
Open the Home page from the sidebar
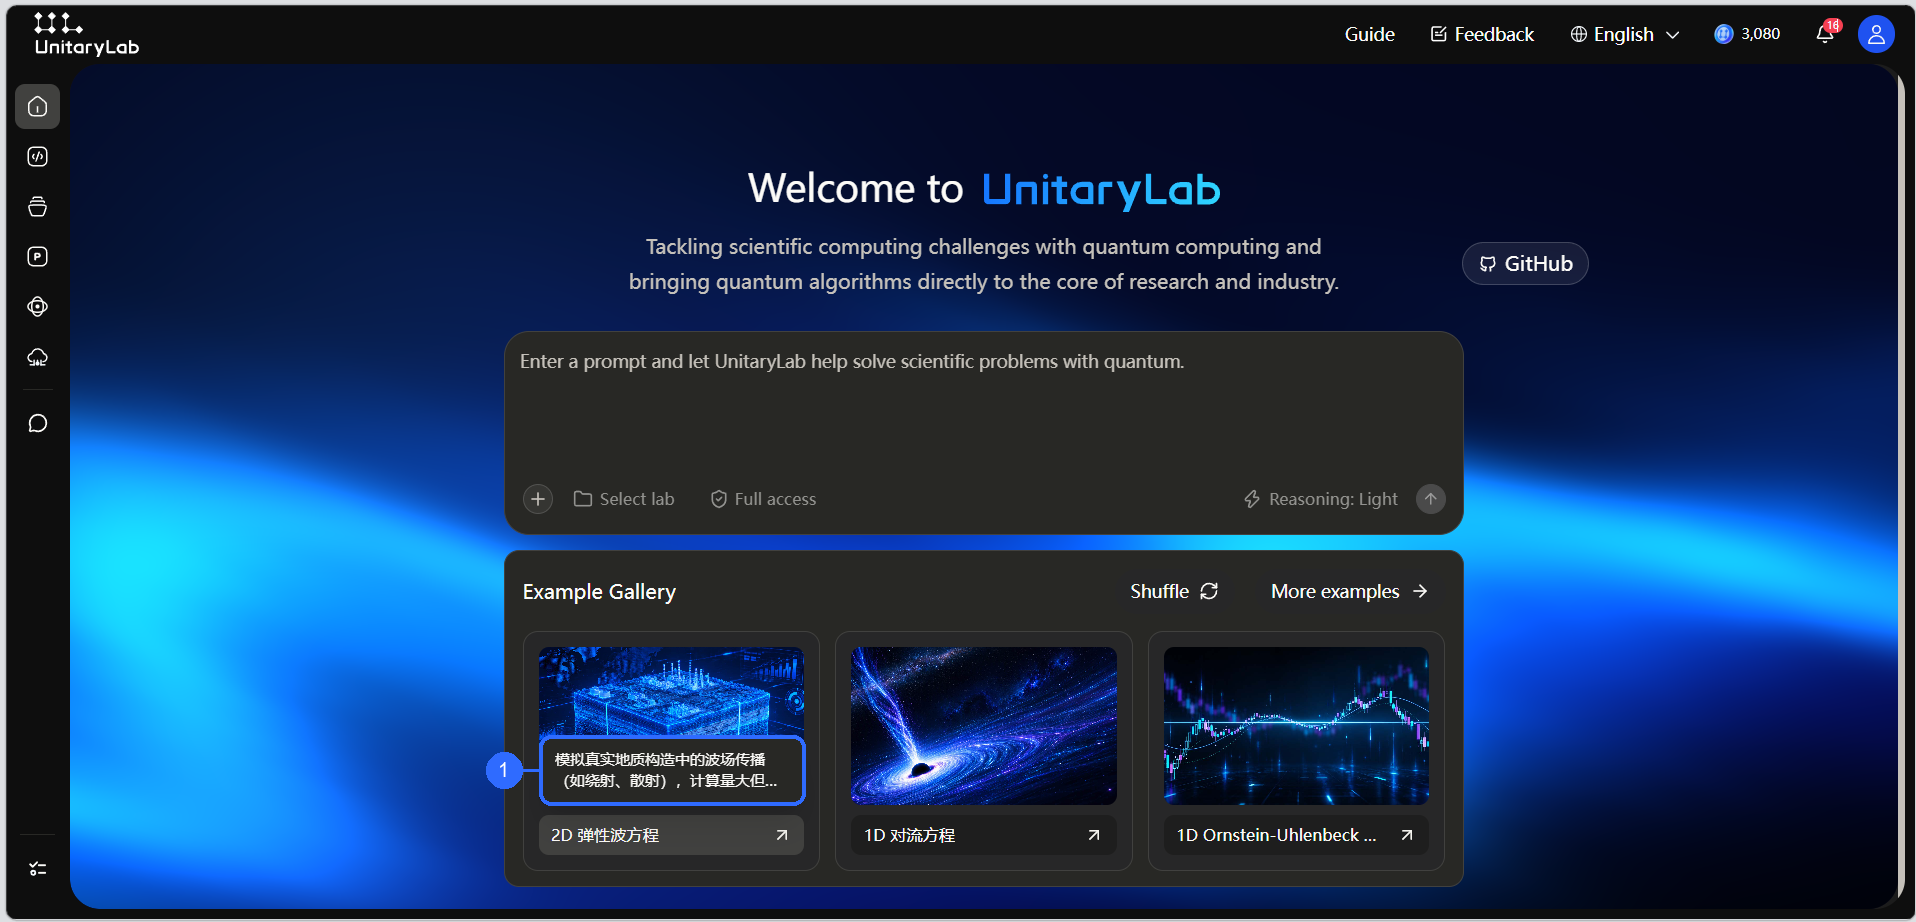click(x=38, y=107)
